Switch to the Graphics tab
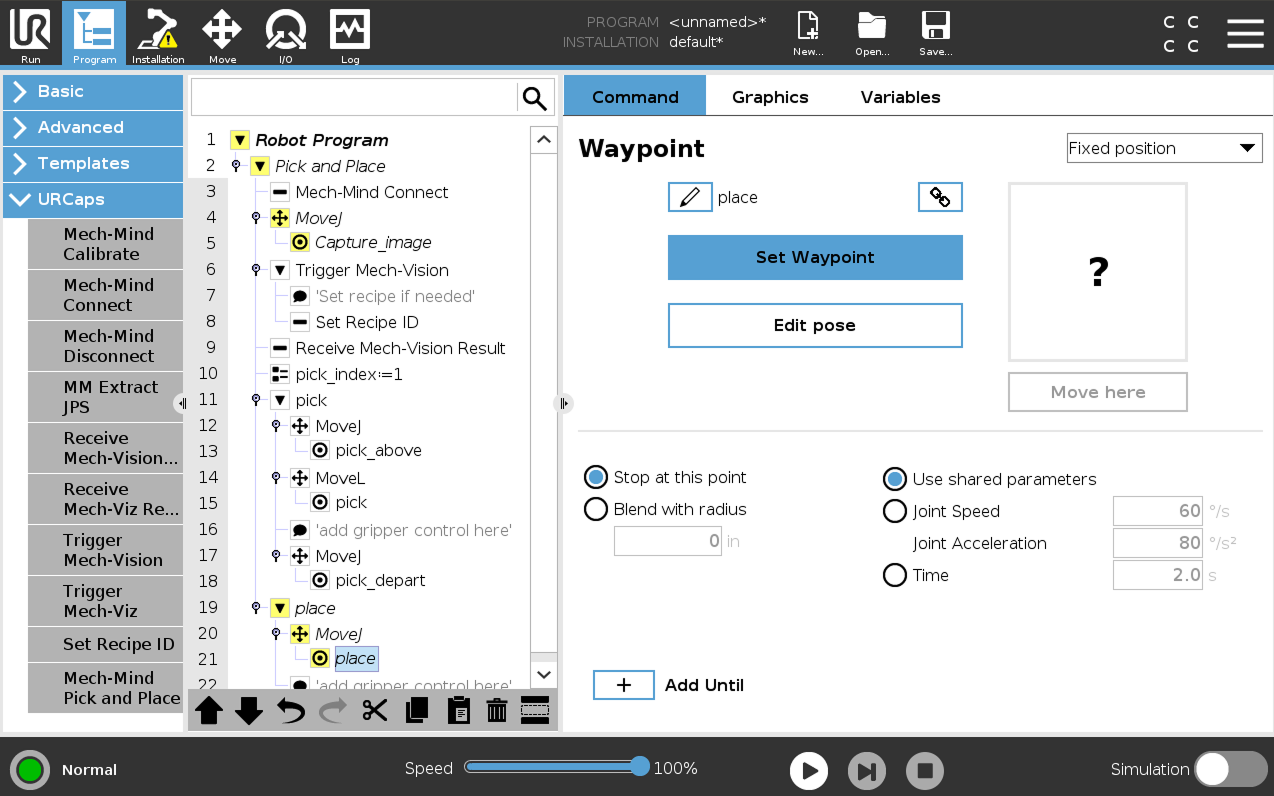This screenshot has width=1274, height=796. click(770, 96)
